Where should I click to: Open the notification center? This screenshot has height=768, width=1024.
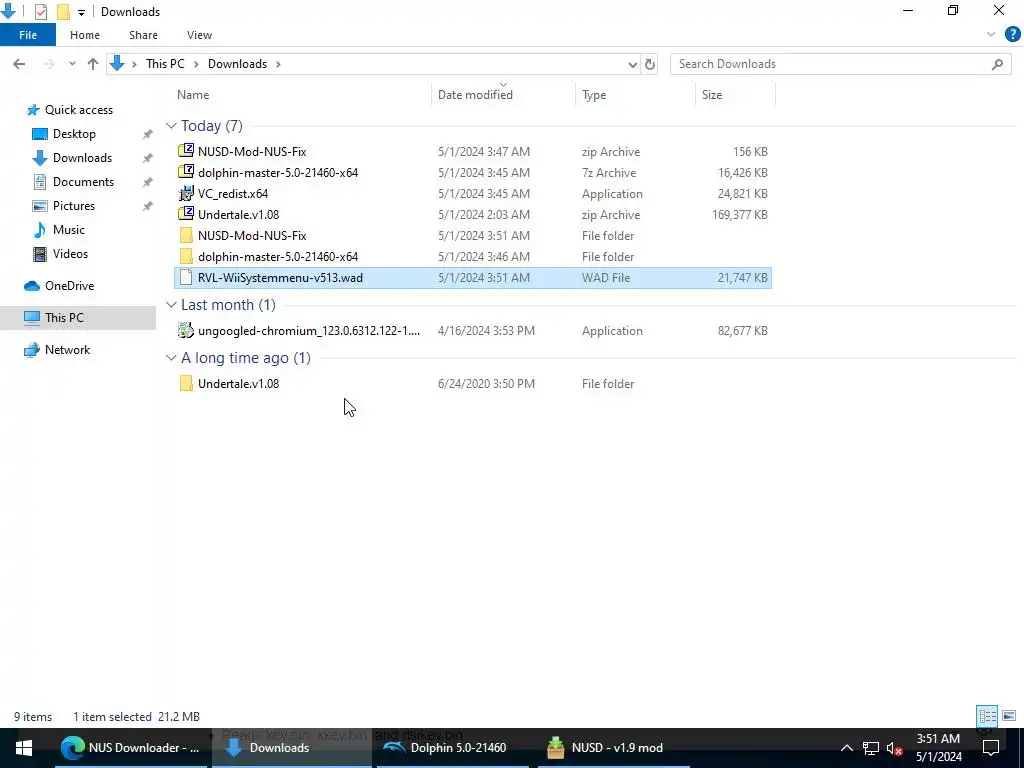point(991,748)
